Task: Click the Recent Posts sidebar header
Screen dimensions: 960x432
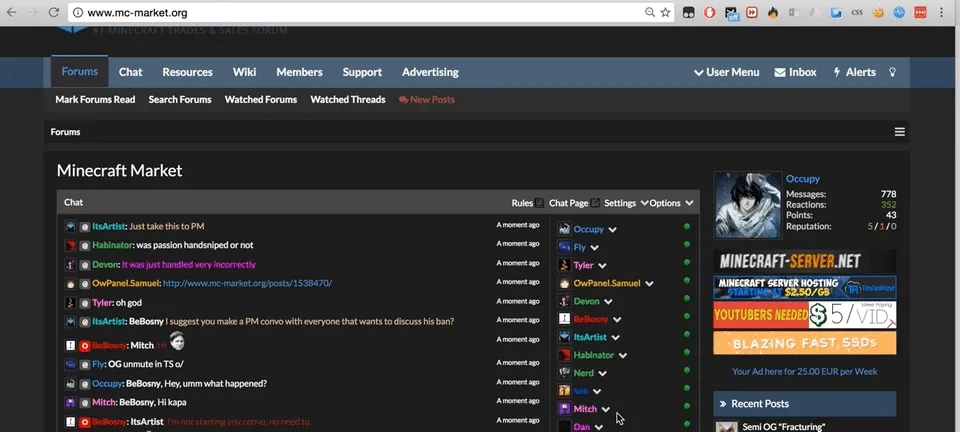Action: point(804,404)
